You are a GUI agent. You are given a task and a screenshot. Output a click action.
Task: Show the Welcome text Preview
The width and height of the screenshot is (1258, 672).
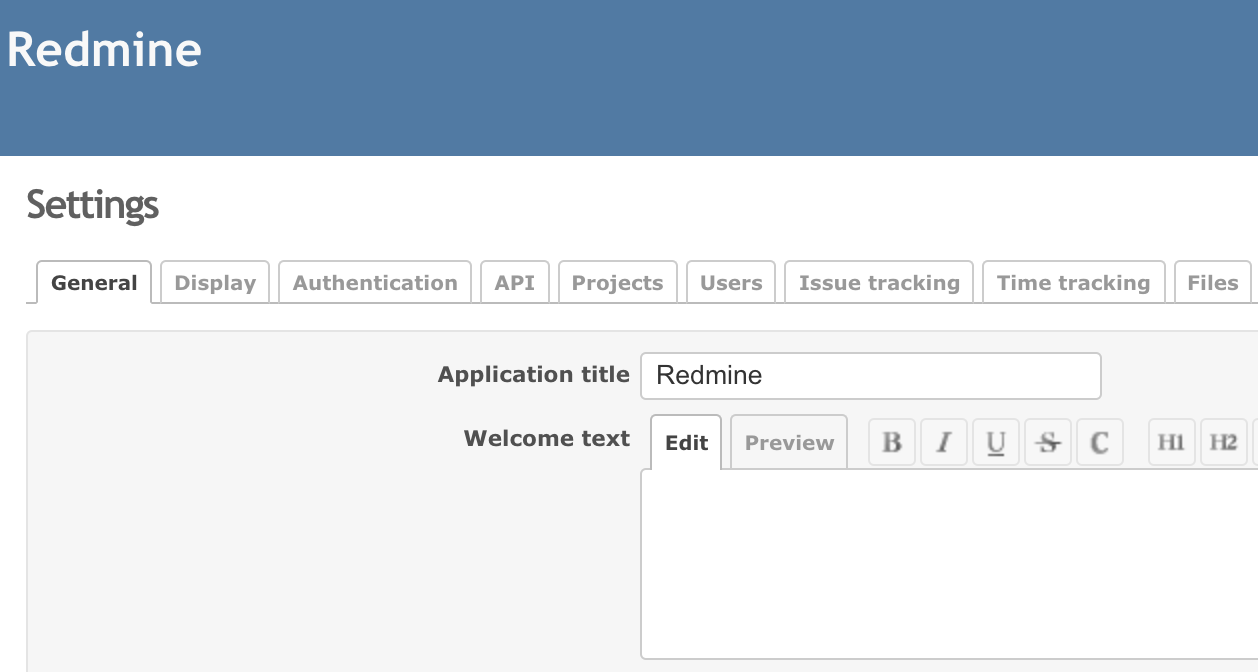click(x=789, y=443)
